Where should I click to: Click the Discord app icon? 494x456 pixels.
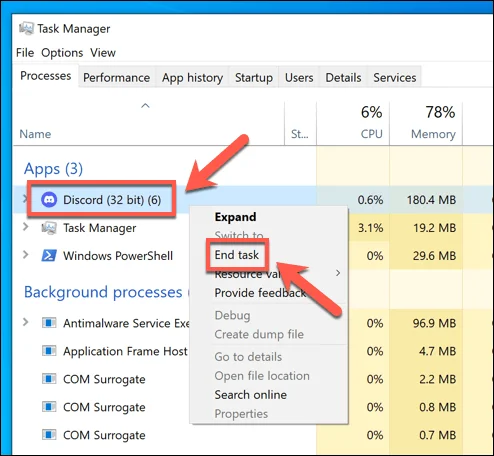click(49, 200)
